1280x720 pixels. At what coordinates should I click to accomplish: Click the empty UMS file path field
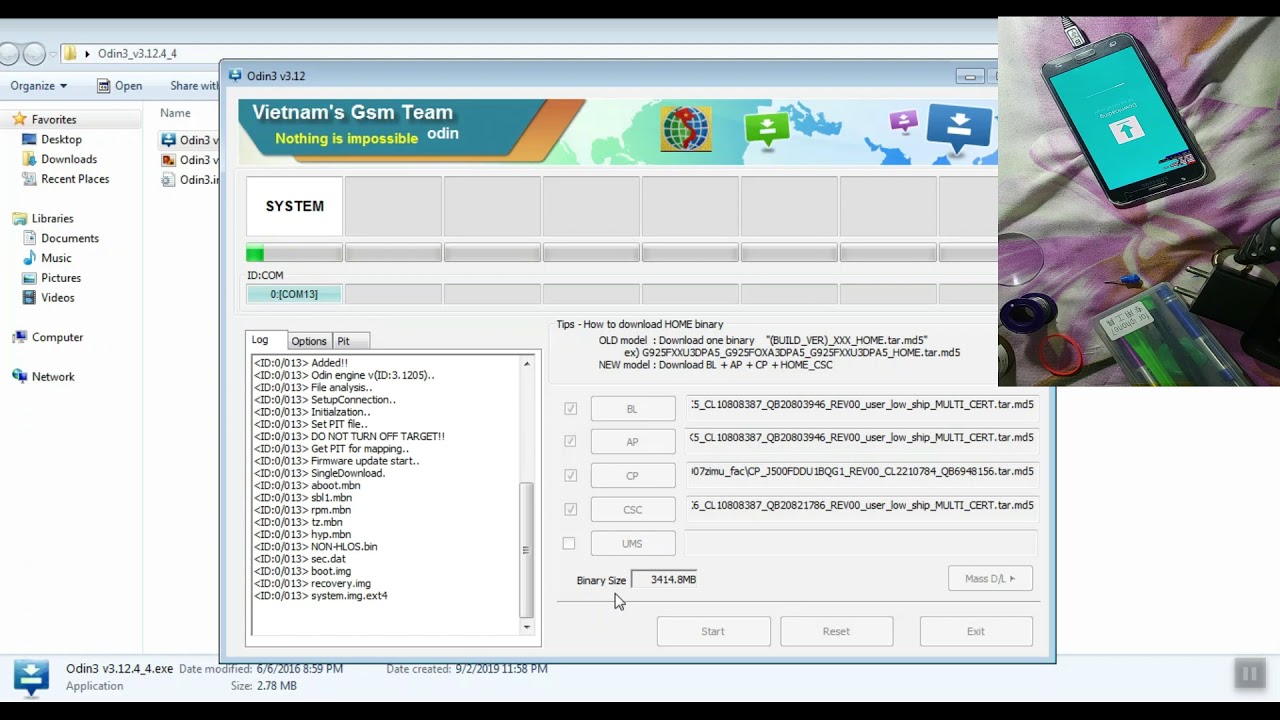(861, 543)
